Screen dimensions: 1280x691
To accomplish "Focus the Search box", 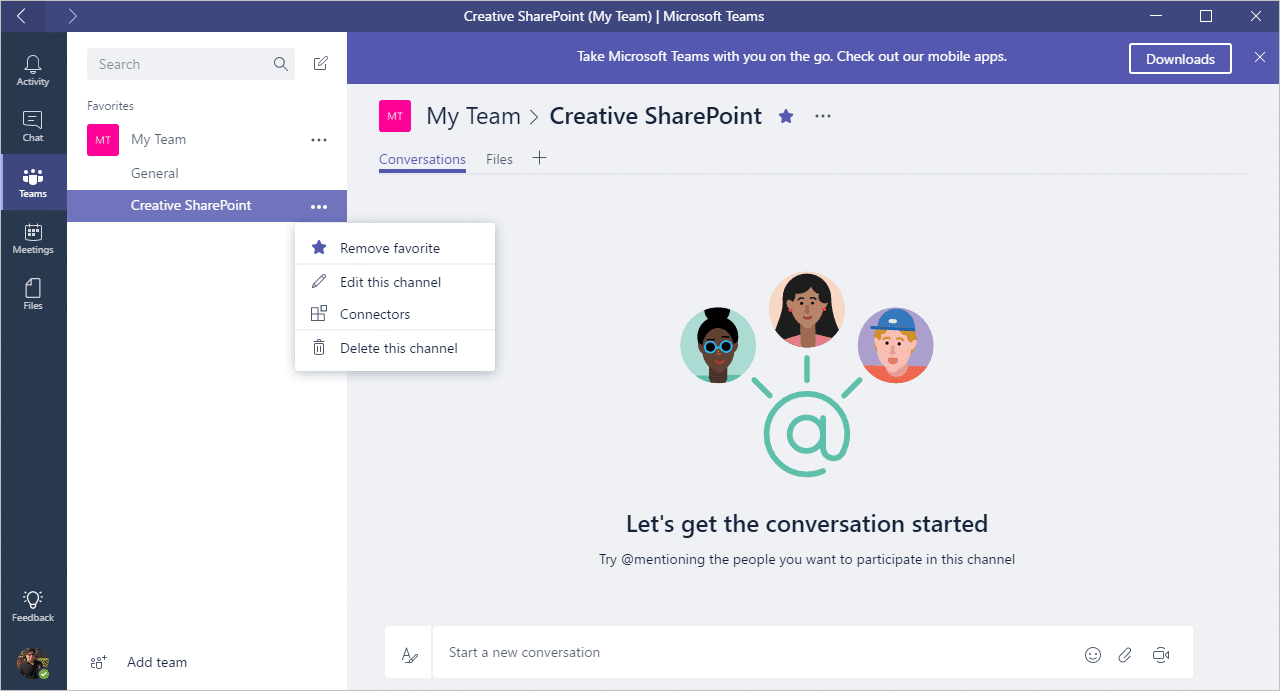I will [191, 64].
